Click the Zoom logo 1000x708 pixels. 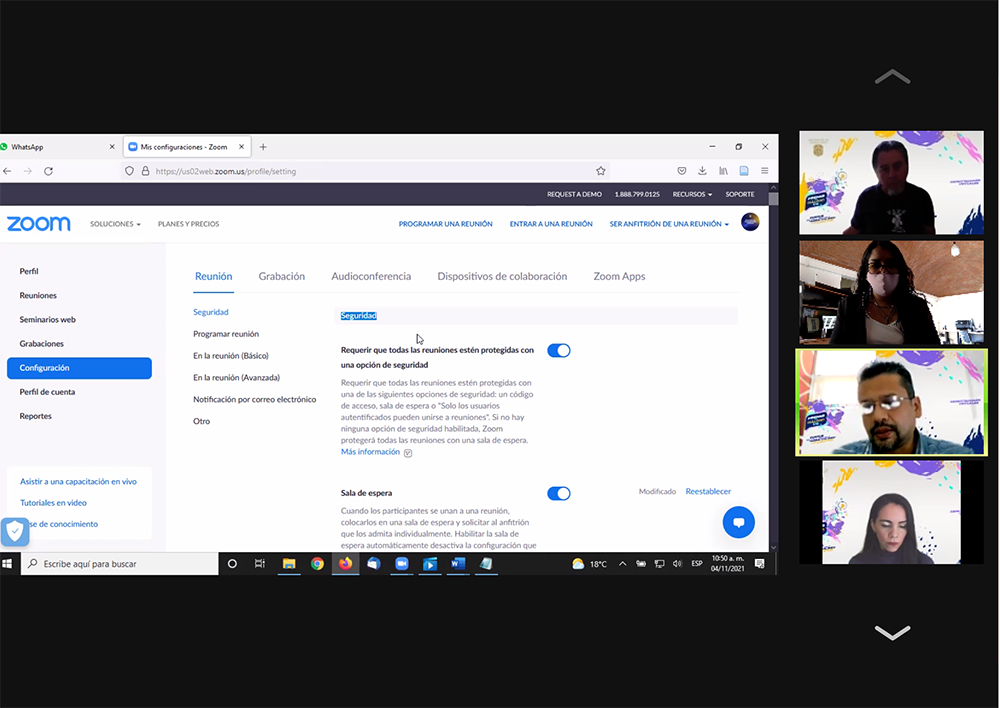tap(39, 224)
